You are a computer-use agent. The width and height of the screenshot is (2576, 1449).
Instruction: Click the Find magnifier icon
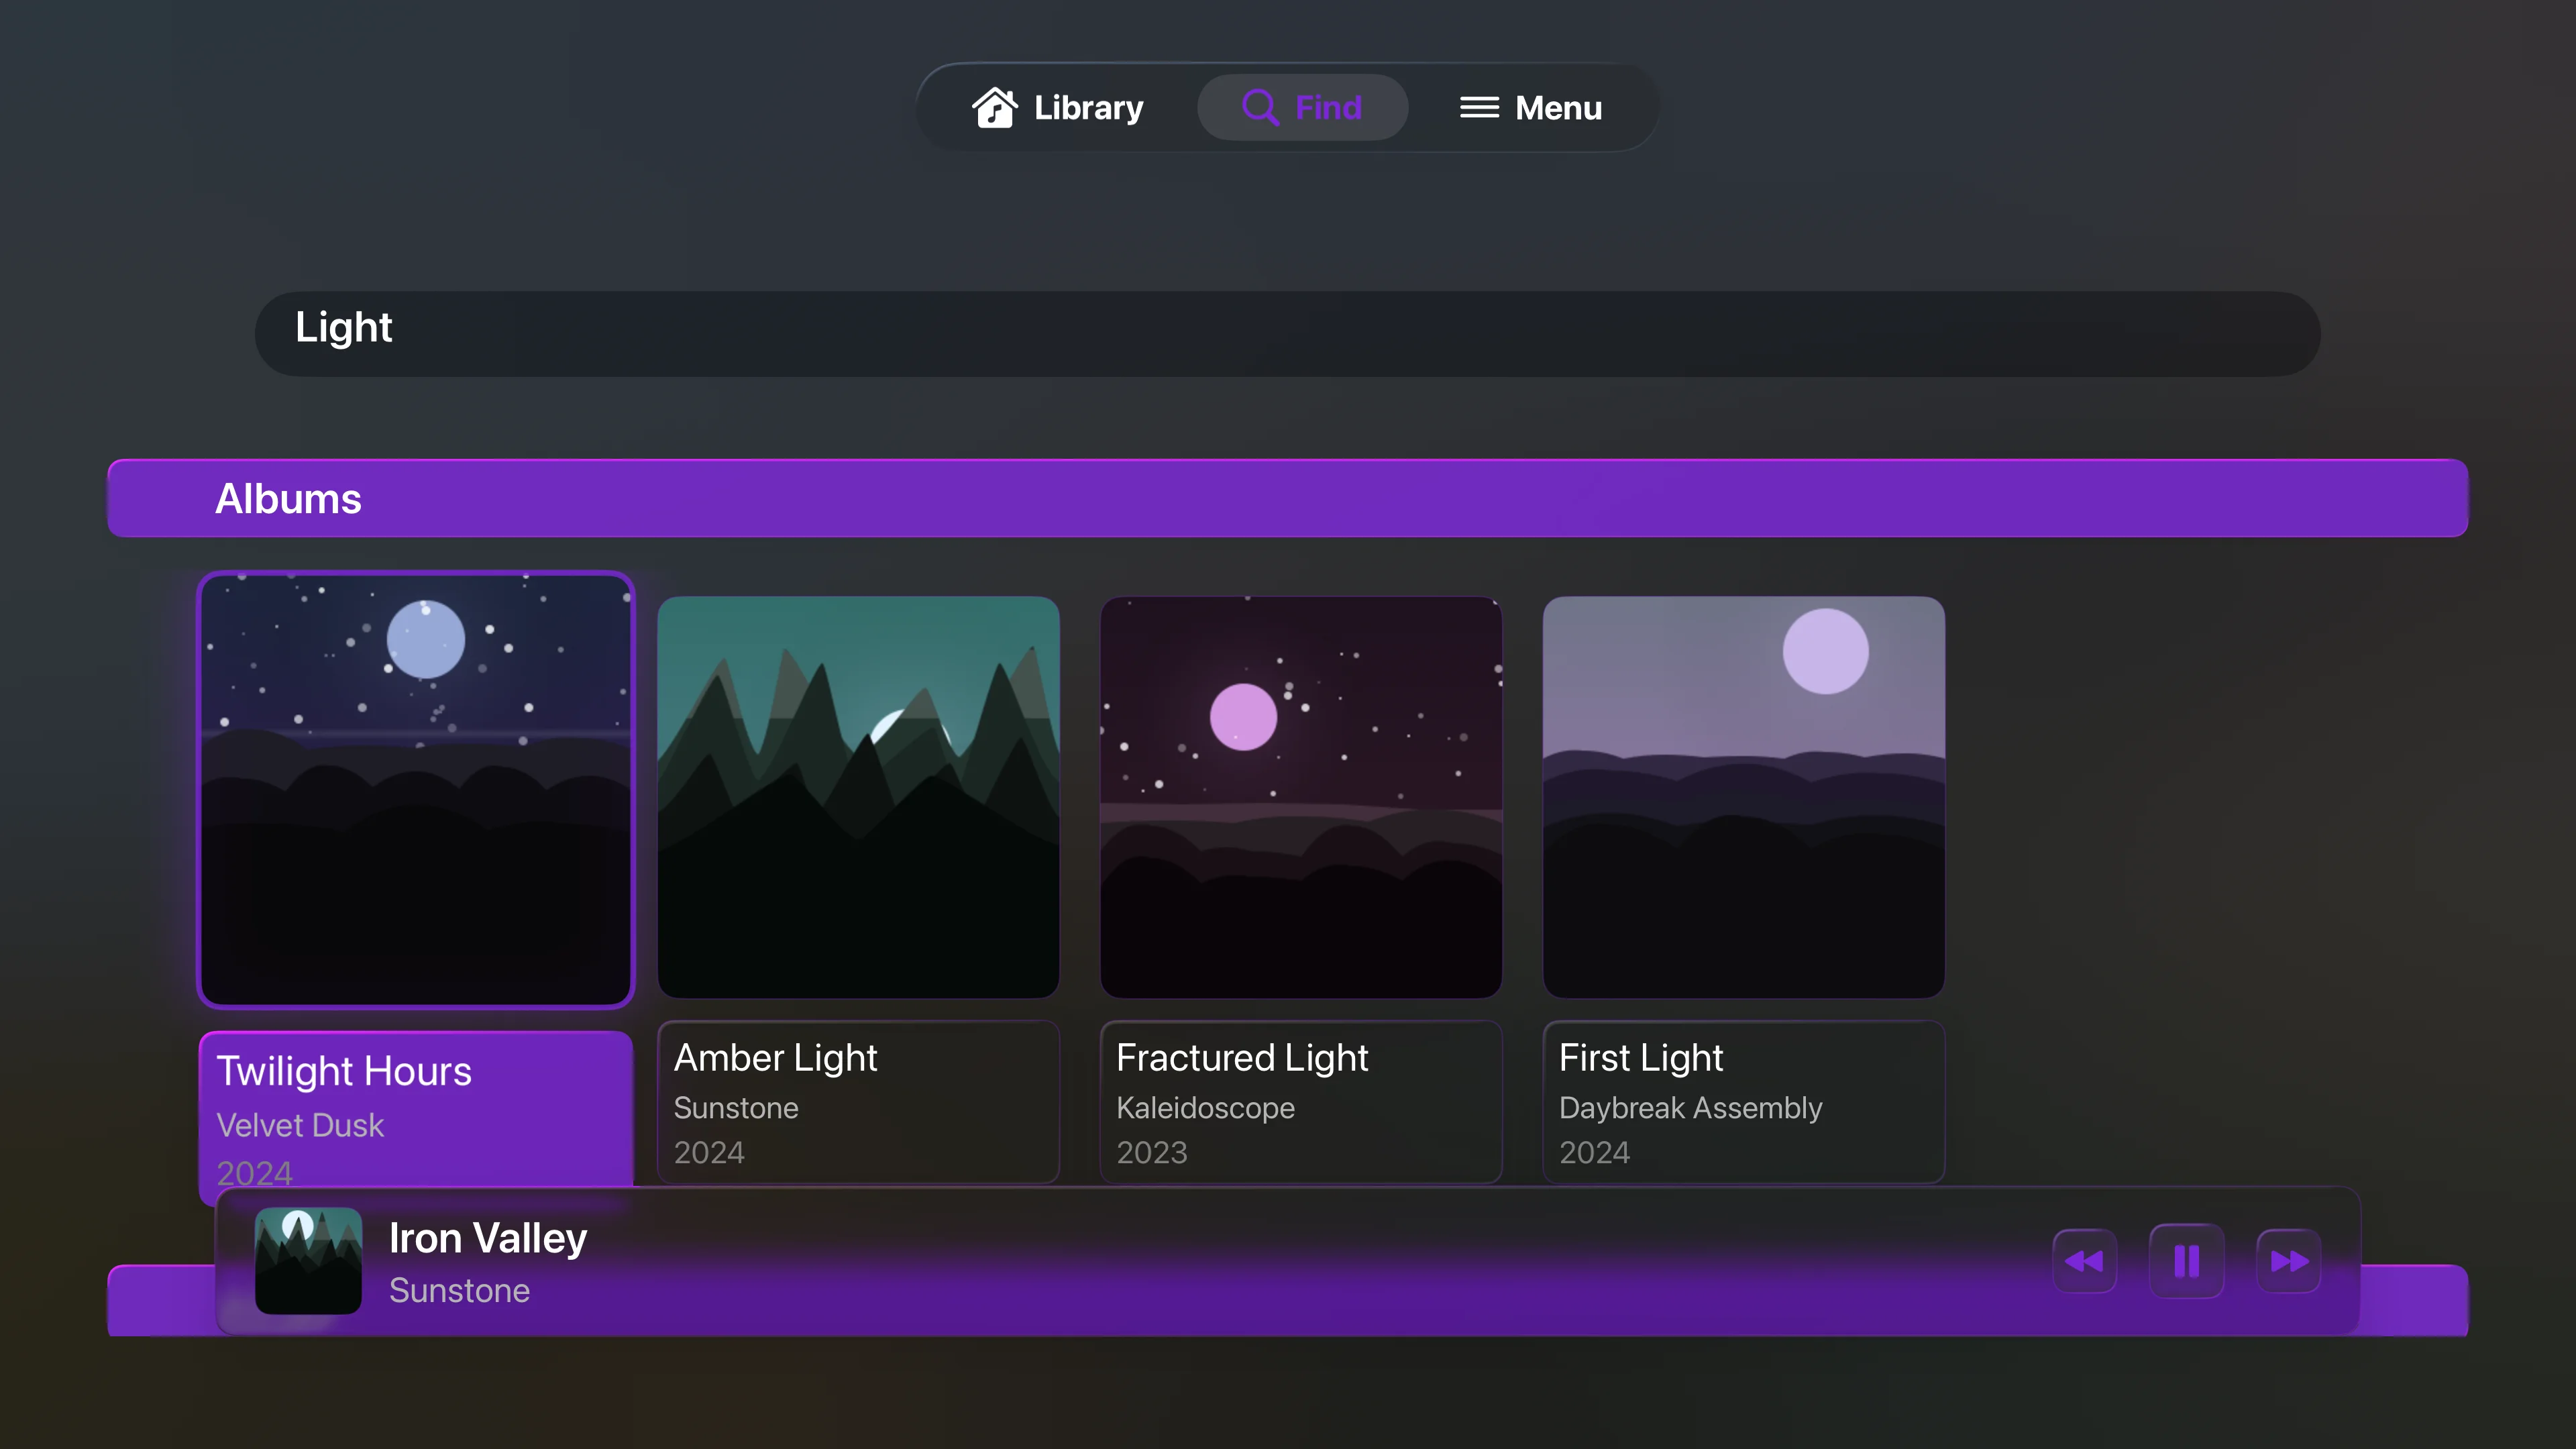tap(1260, 107)
